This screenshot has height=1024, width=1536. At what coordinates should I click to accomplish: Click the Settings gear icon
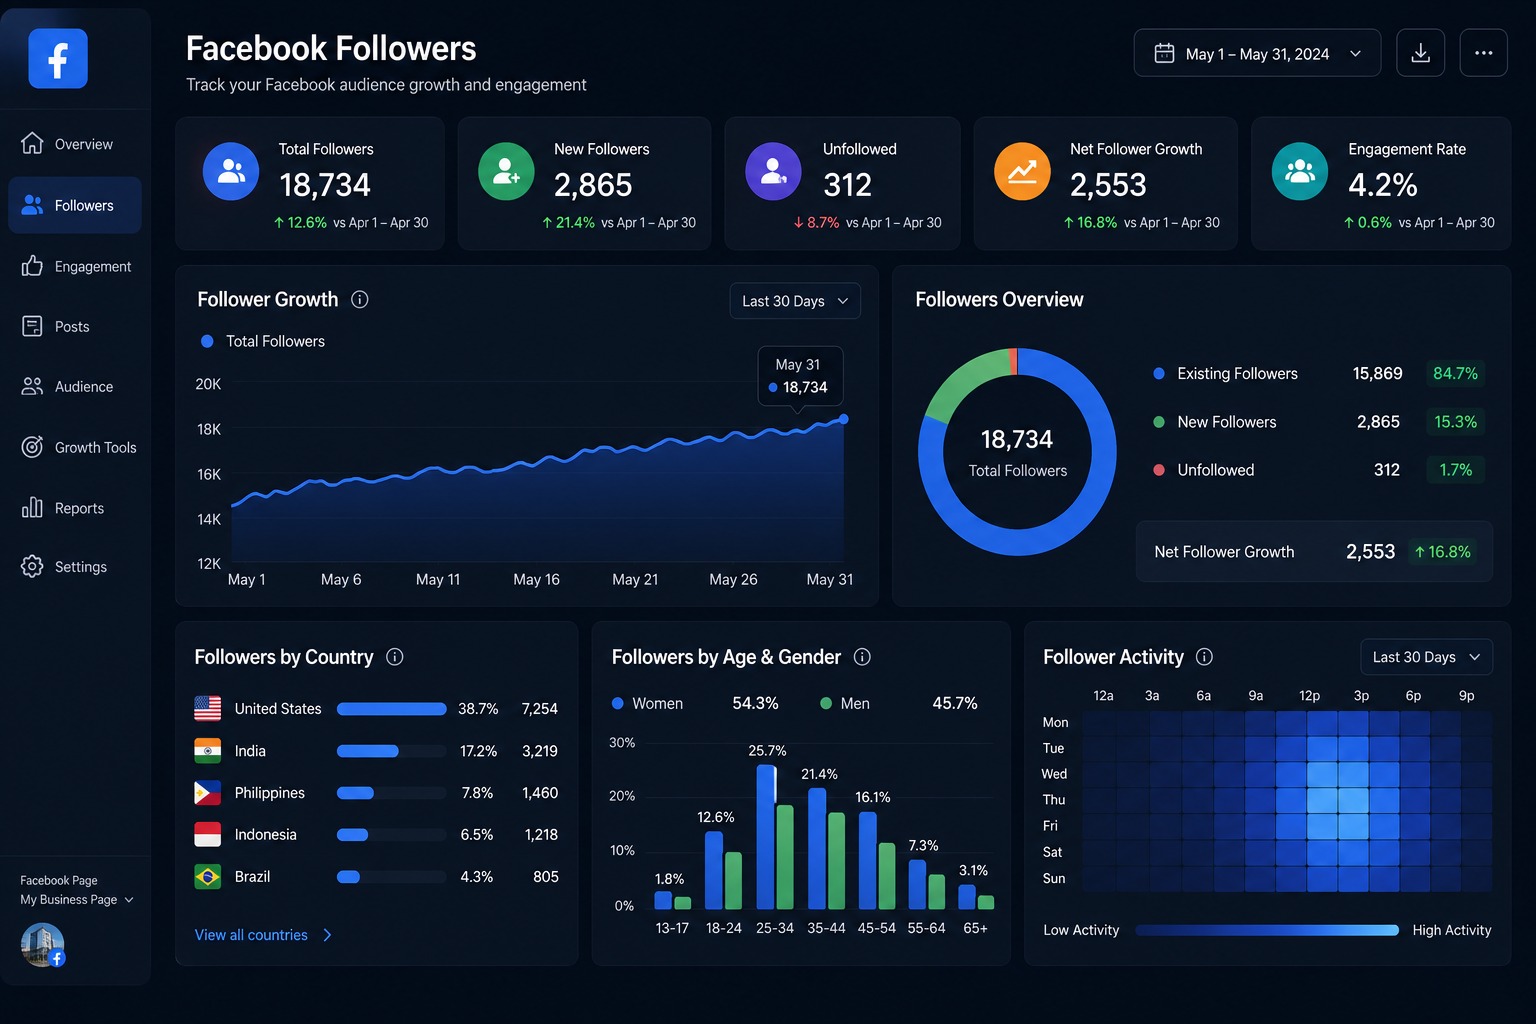32,566
